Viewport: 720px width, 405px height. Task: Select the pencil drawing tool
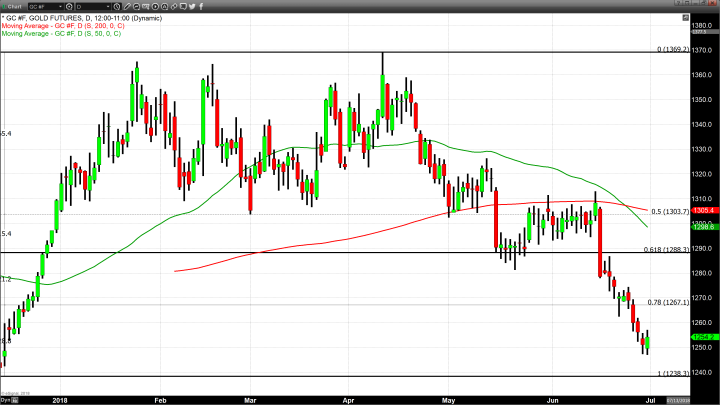(127, 6)
